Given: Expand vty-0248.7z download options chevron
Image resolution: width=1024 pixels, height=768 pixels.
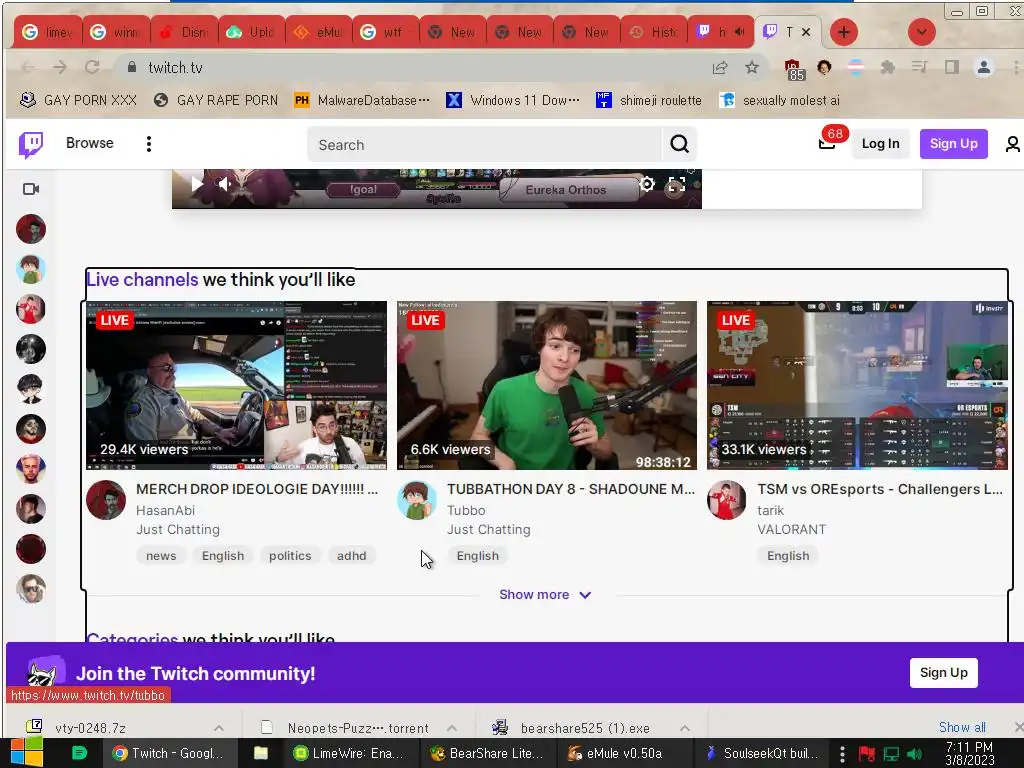Looking at the screenshot, I should click(x=219, y=728).
